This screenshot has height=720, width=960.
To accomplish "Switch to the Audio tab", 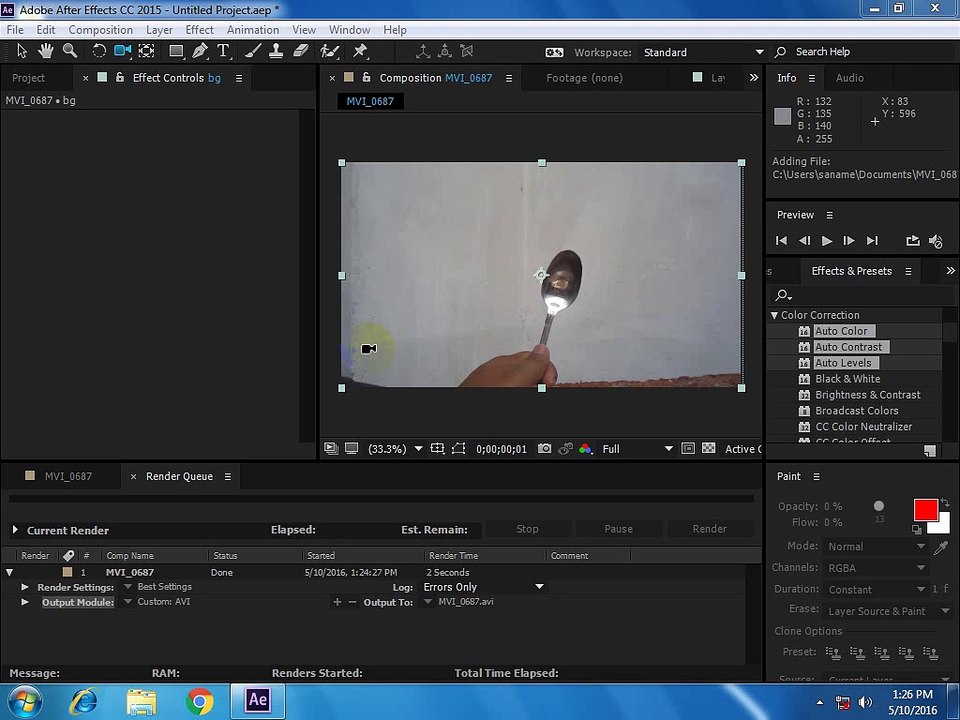I will (x=849, y=78).
